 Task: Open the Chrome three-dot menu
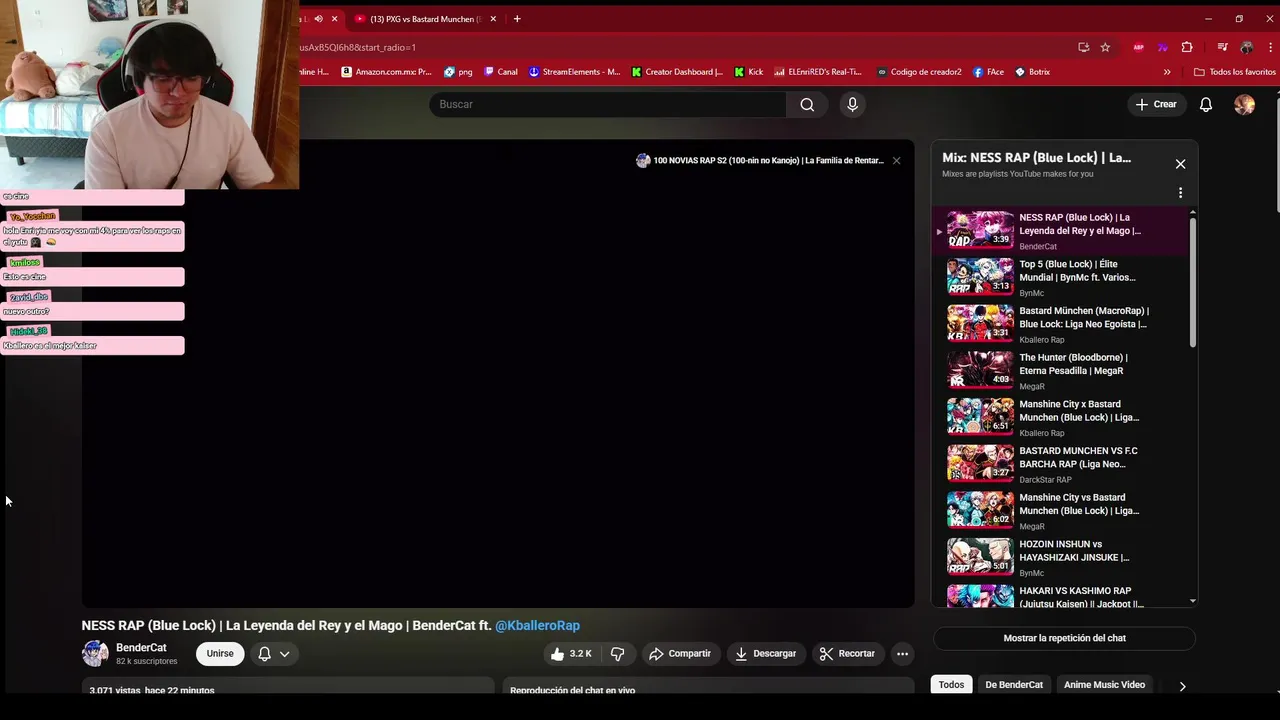tap(1268, 47)
